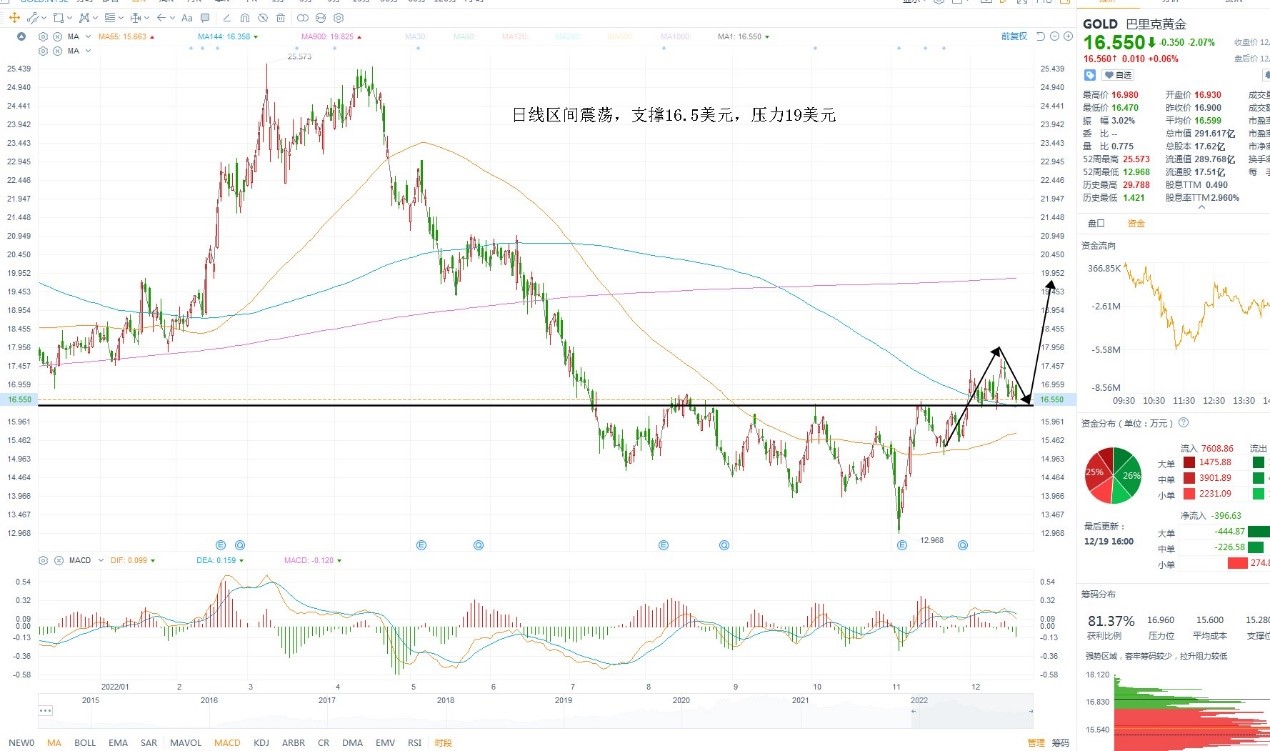Select the eraser tool in drawing toolbar
1270x751 pixels.
[x=226, y=17]
